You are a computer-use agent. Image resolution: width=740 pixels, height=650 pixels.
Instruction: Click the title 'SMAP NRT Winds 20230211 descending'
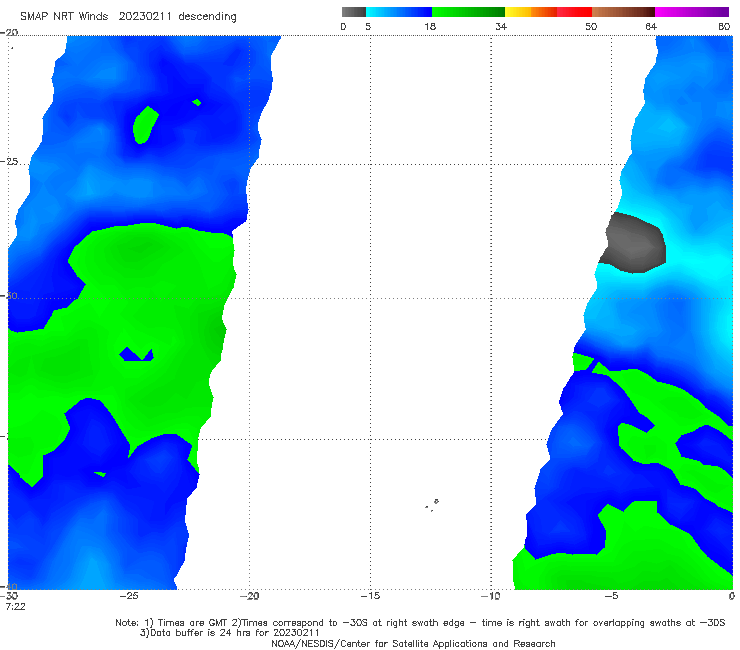pos(128,17)
